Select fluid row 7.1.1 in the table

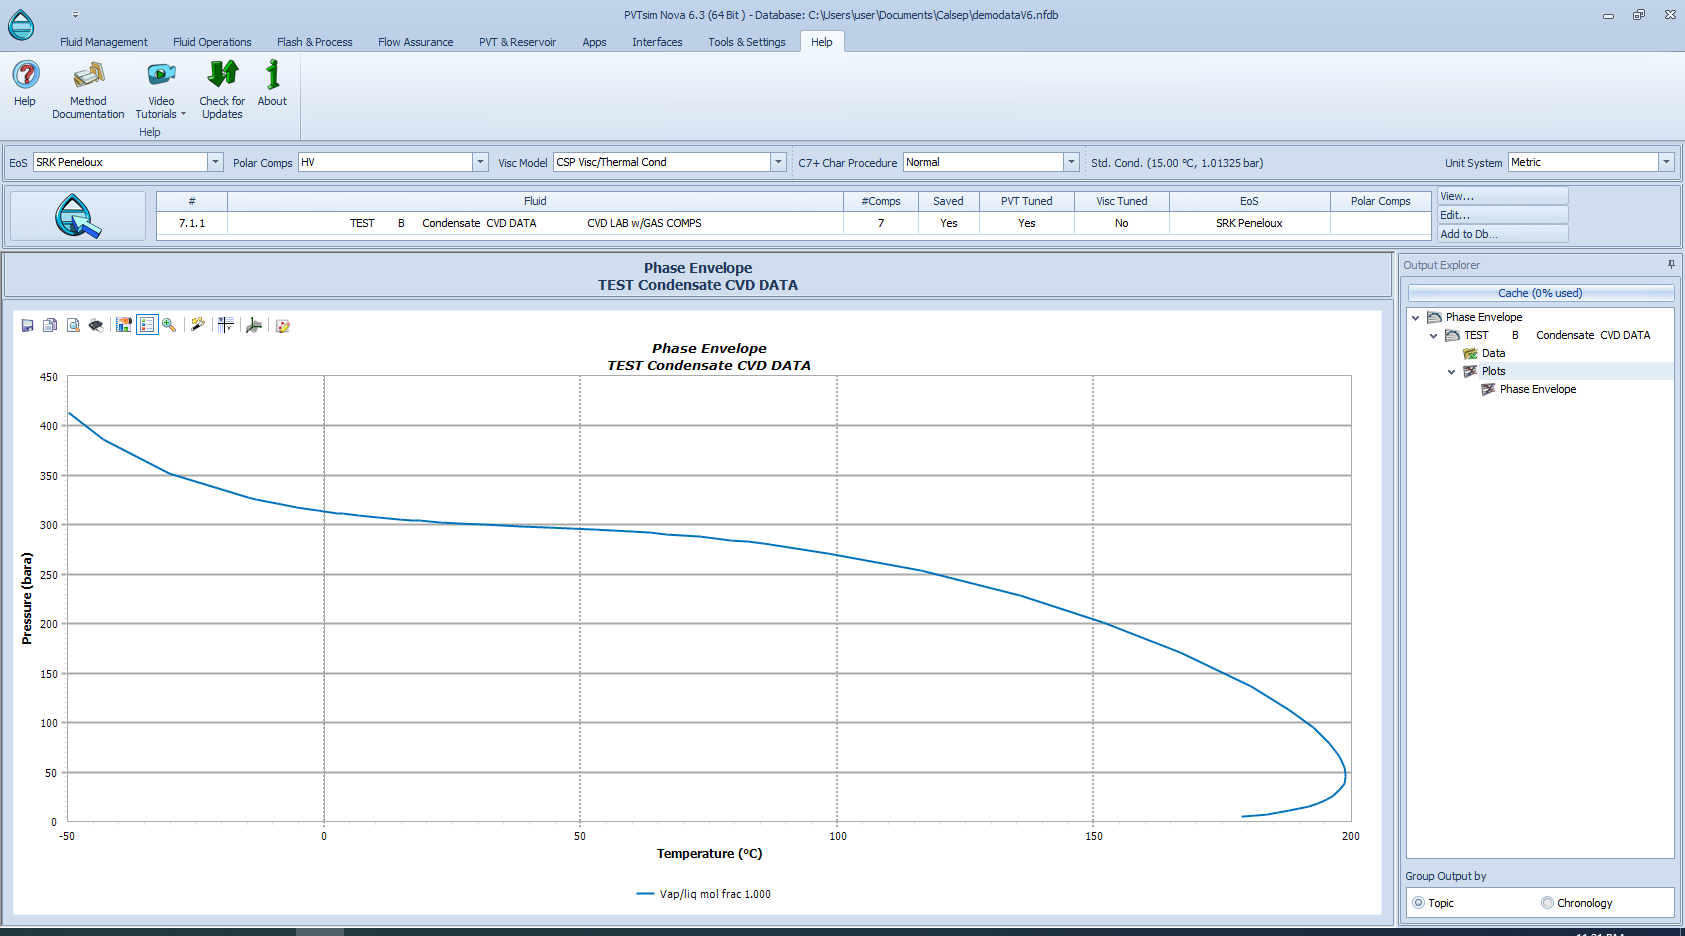[794, 223]
